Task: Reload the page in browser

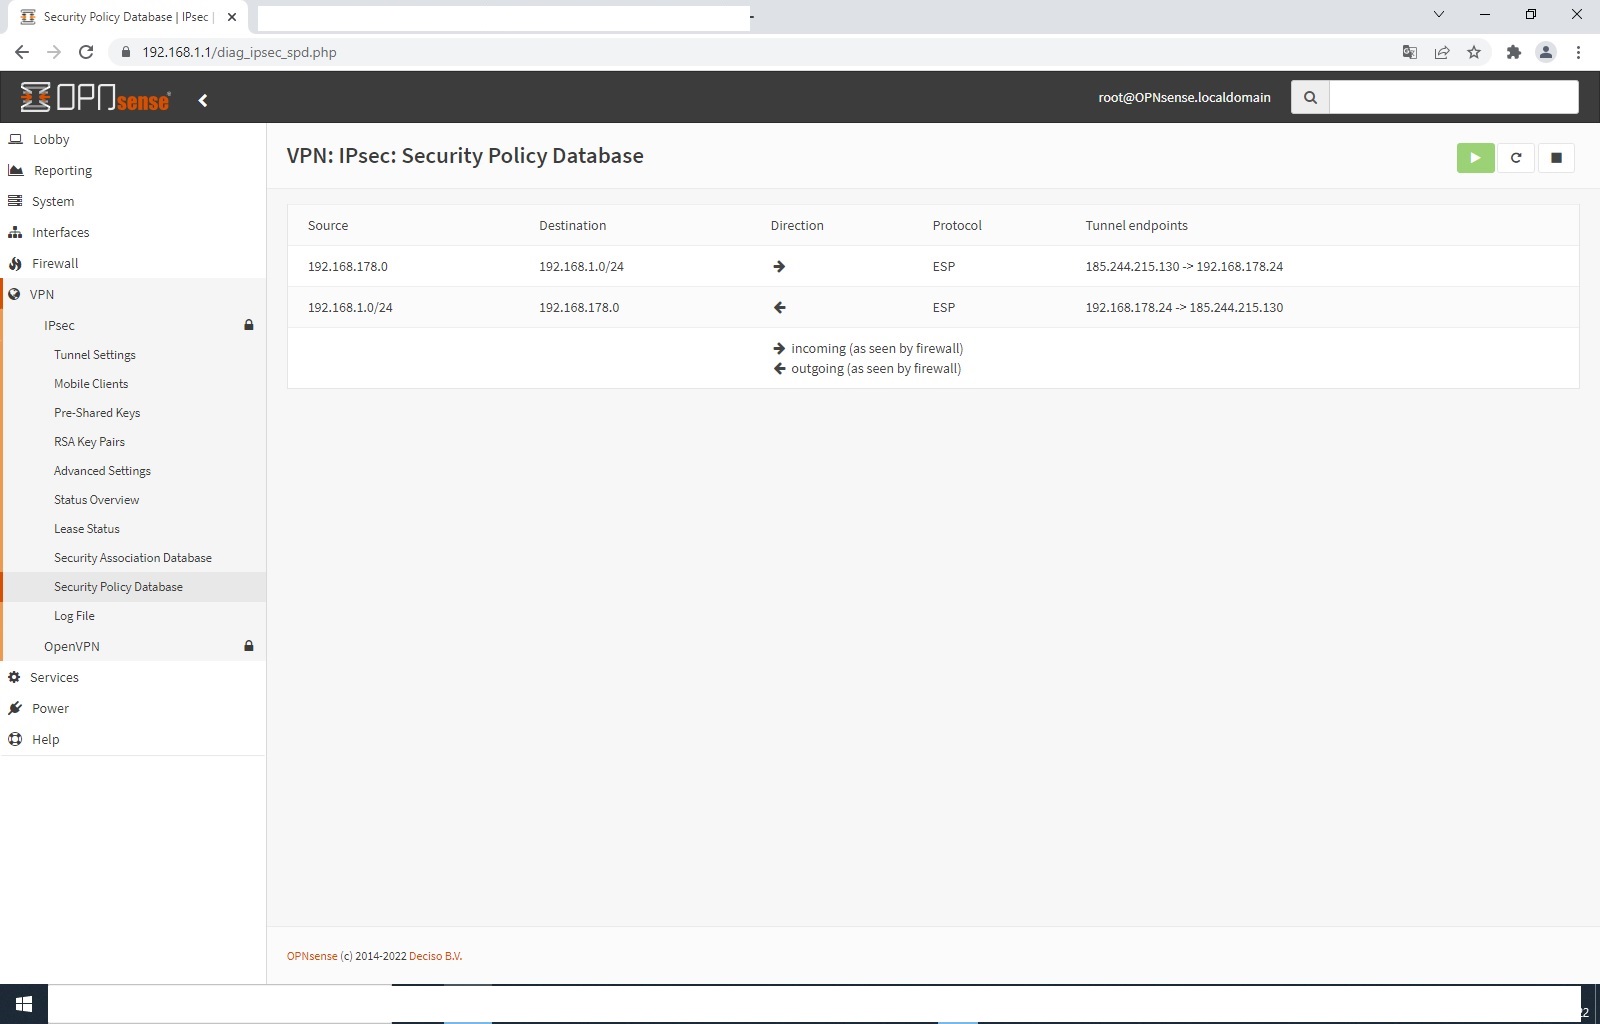Action: point(86,52)
